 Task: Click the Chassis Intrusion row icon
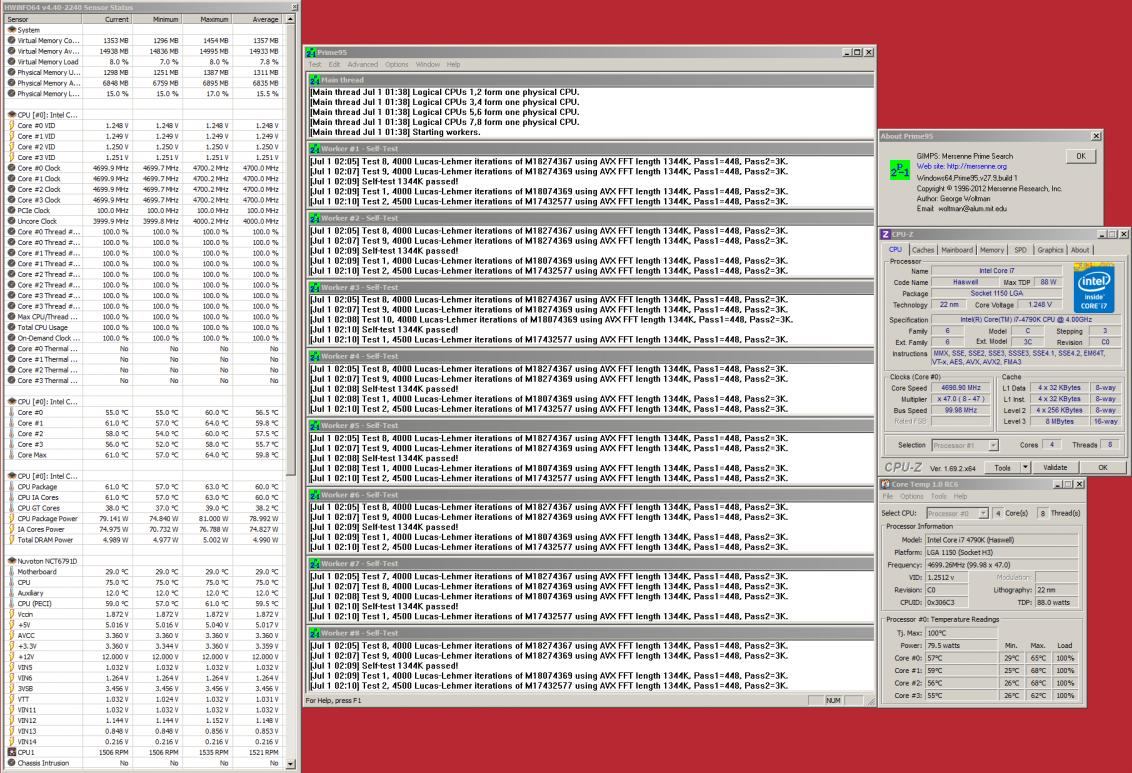coord(12,763)
